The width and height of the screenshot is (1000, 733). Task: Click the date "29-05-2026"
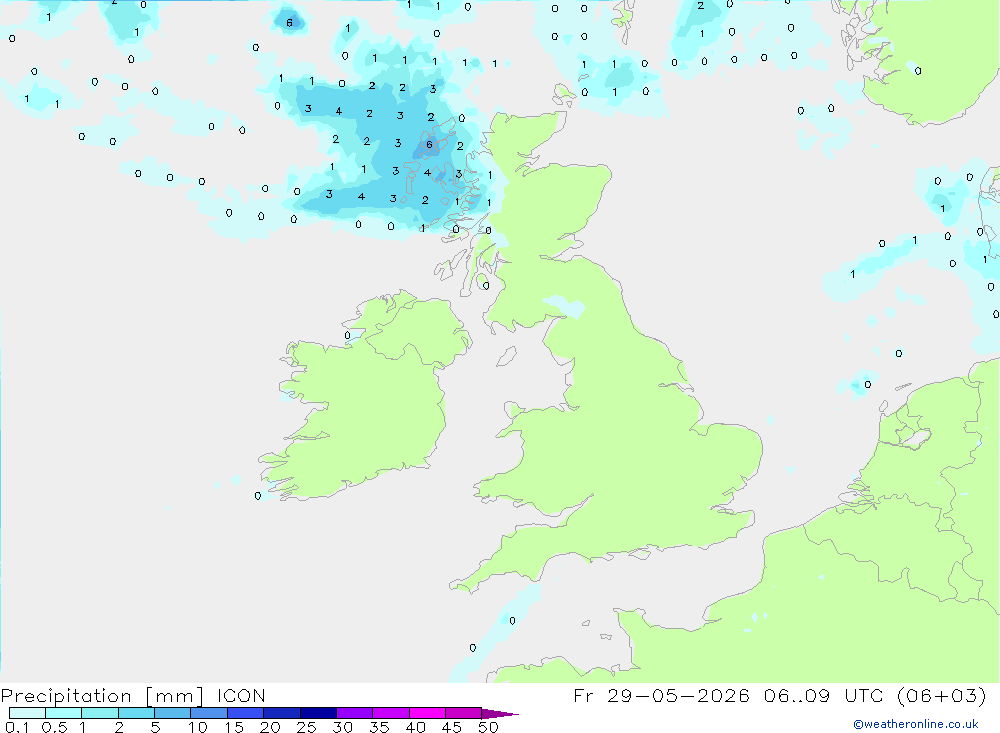point(678,695)
